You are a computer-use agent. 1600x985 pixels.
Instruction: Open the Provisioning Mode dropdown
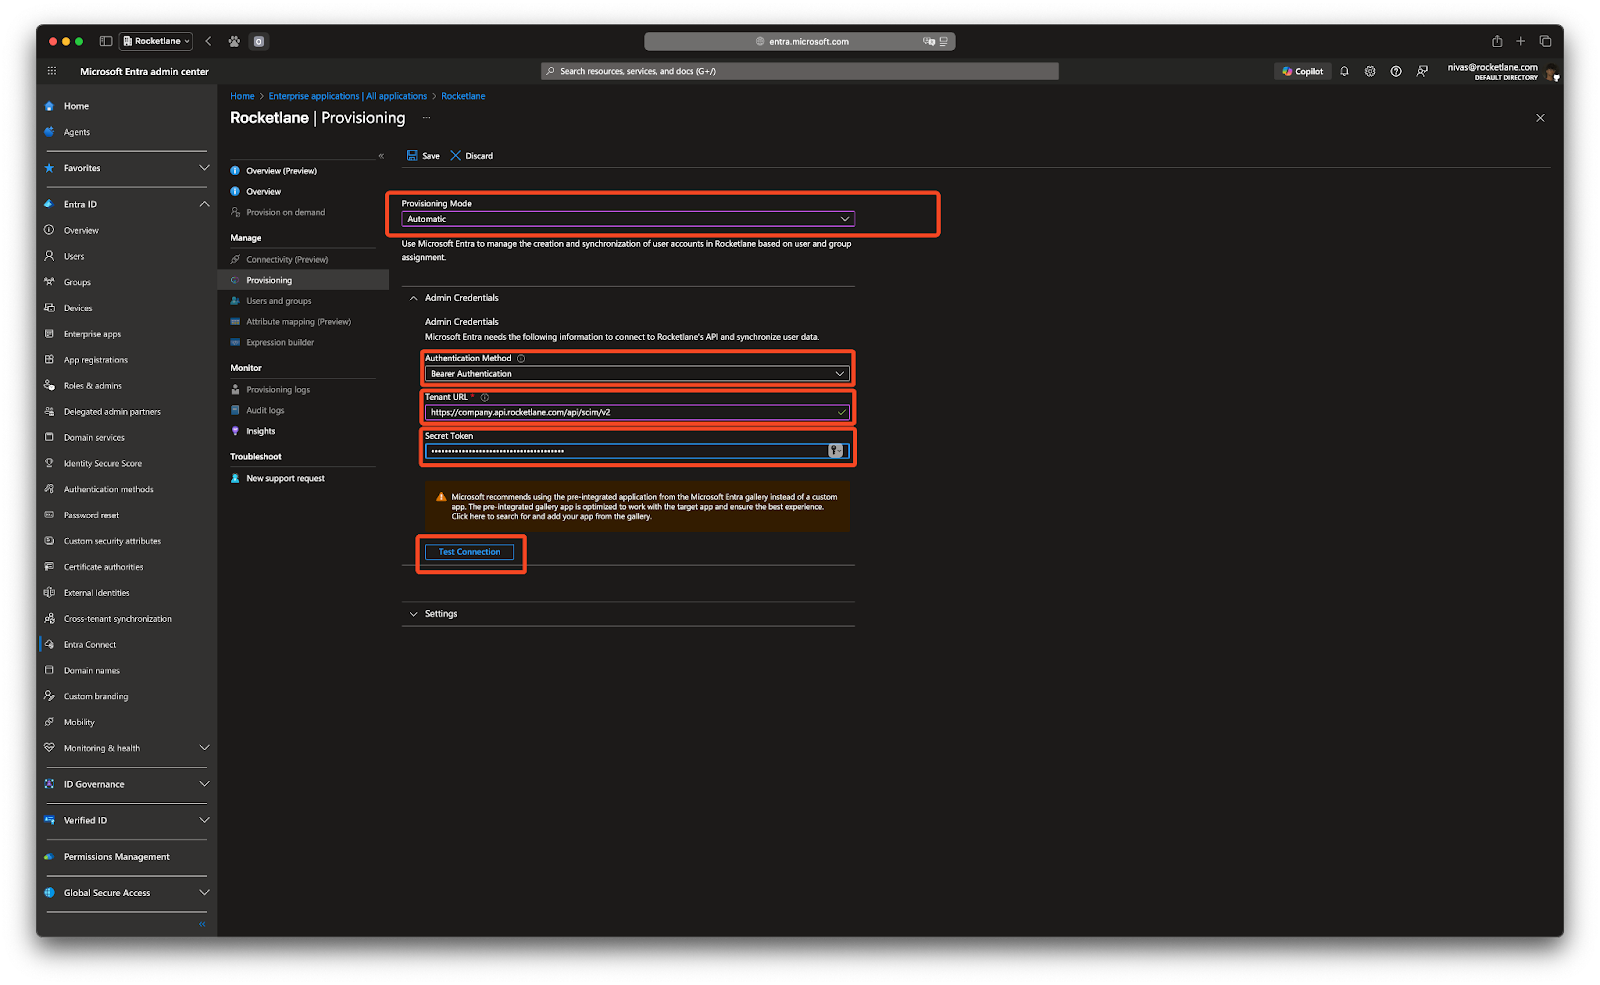(628, 219)
